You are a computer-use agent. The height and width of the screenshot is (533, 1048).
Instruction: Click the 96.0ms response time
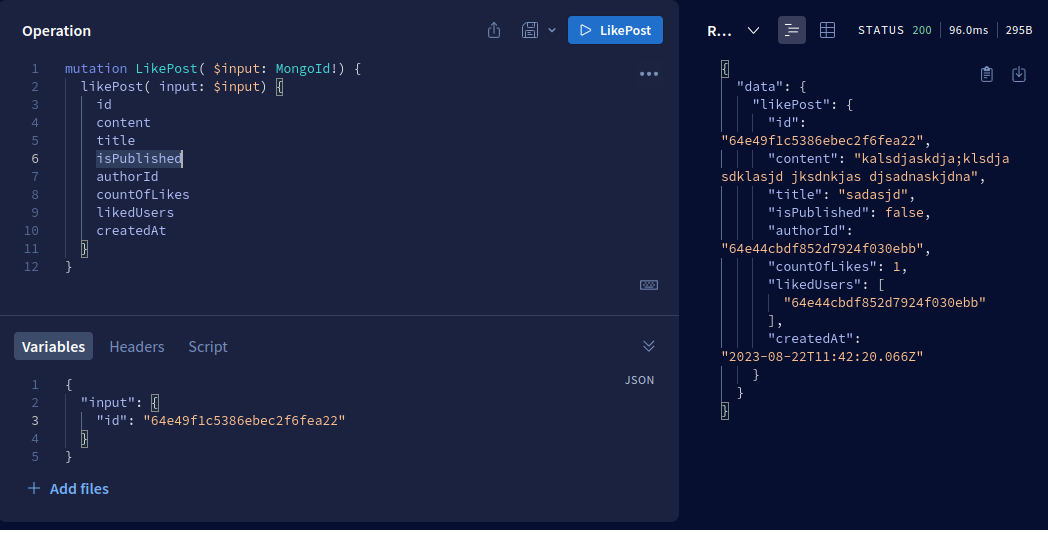[968, 30]
